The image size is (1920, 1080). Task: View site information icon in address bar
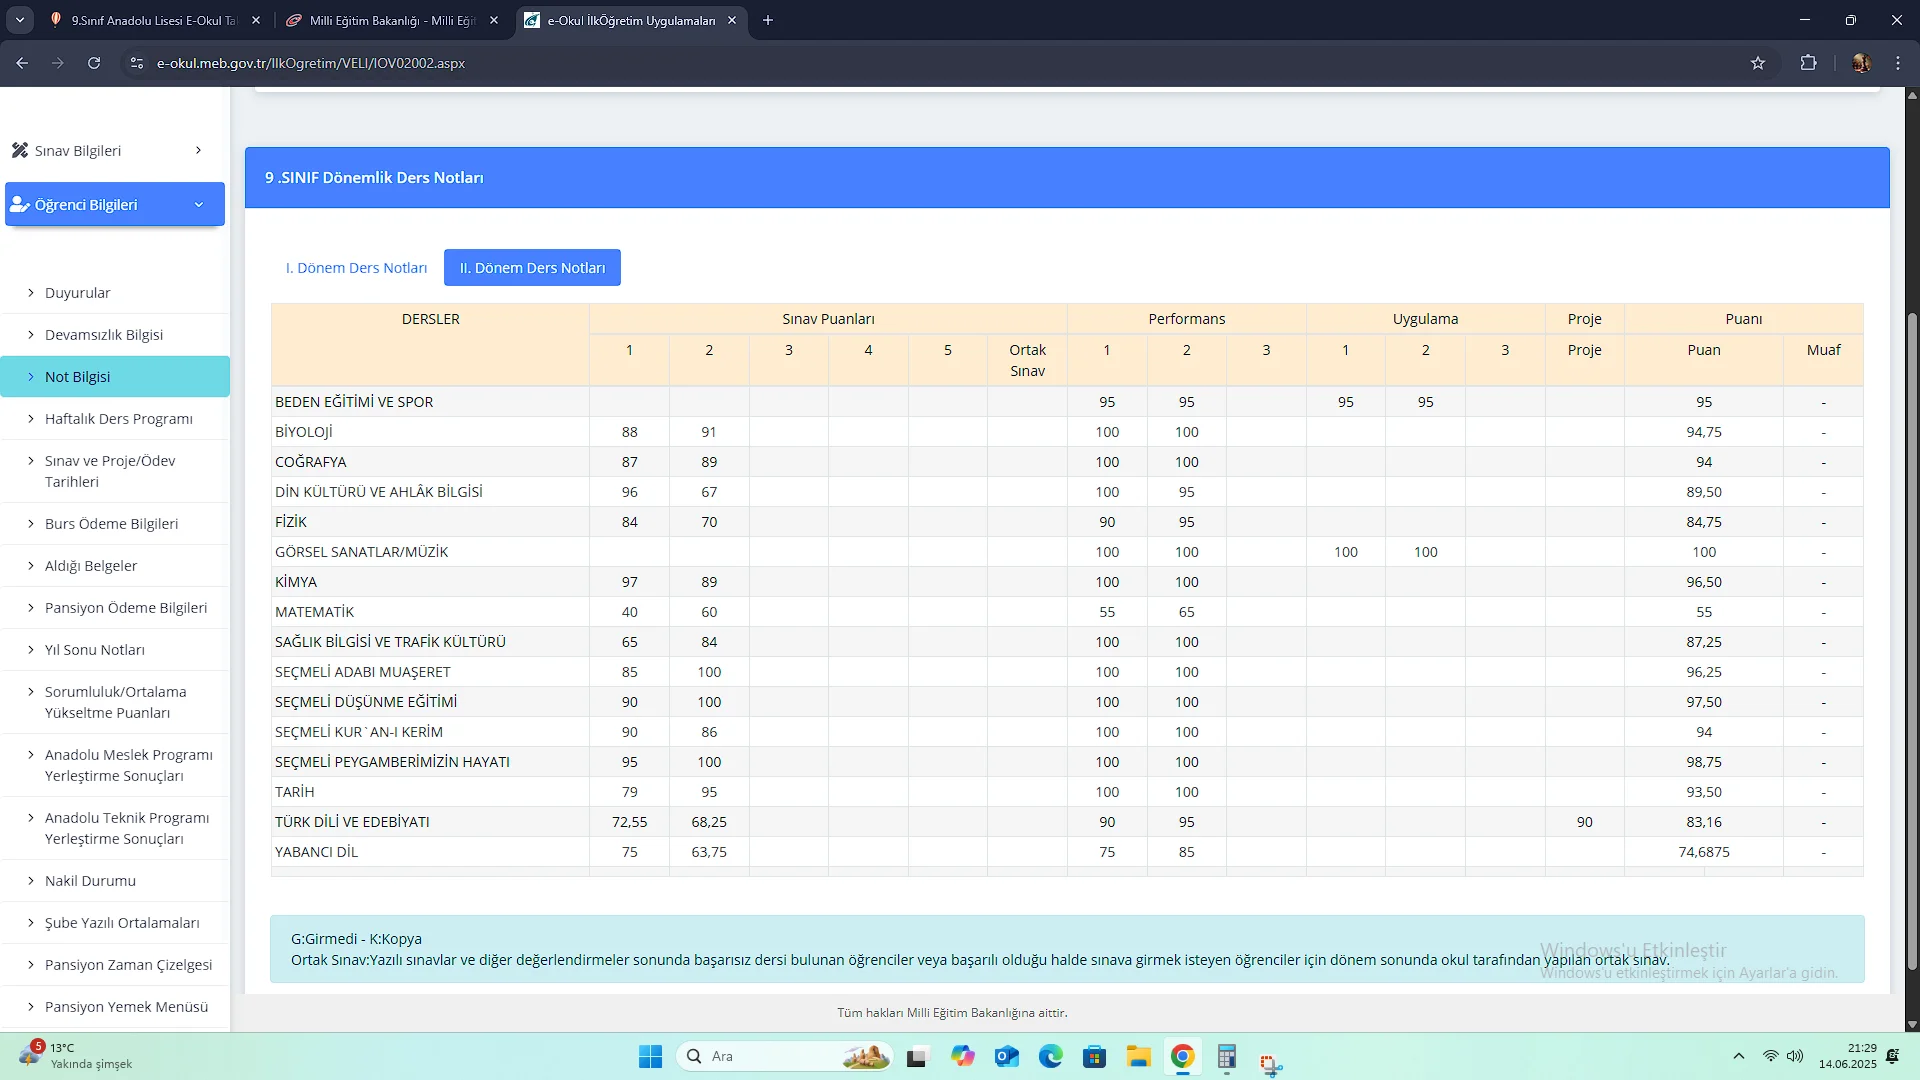click(137, 63)
